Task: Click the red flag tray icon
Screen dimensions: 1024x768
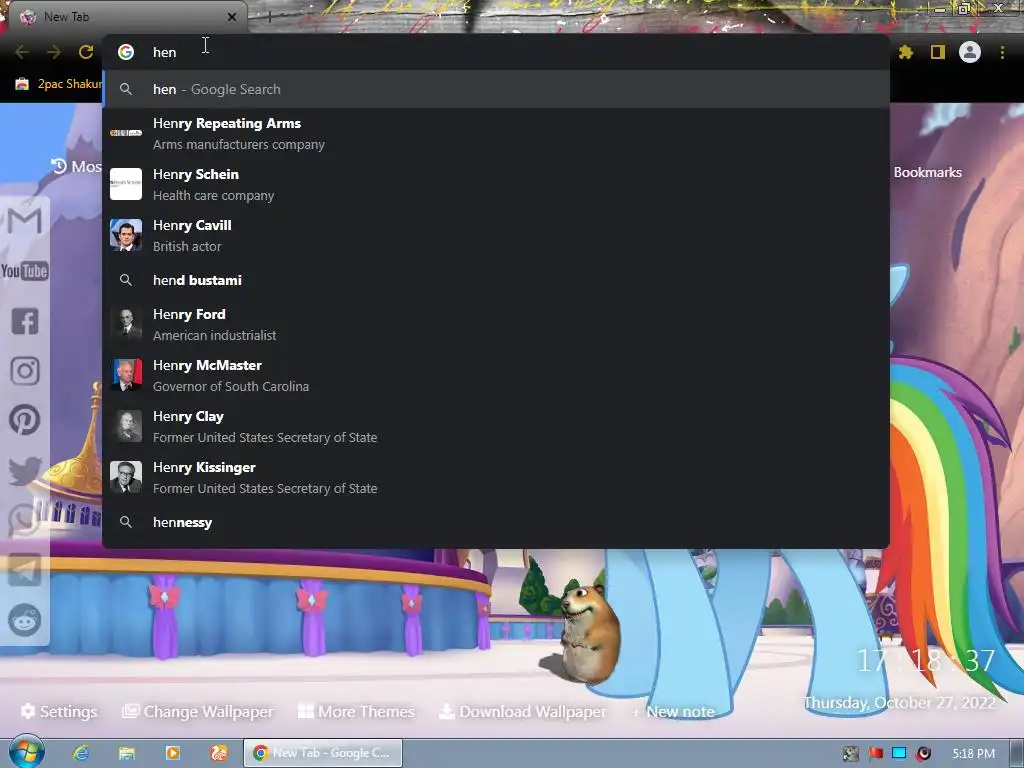Action: pyautogui.click(x=875, y=754)
